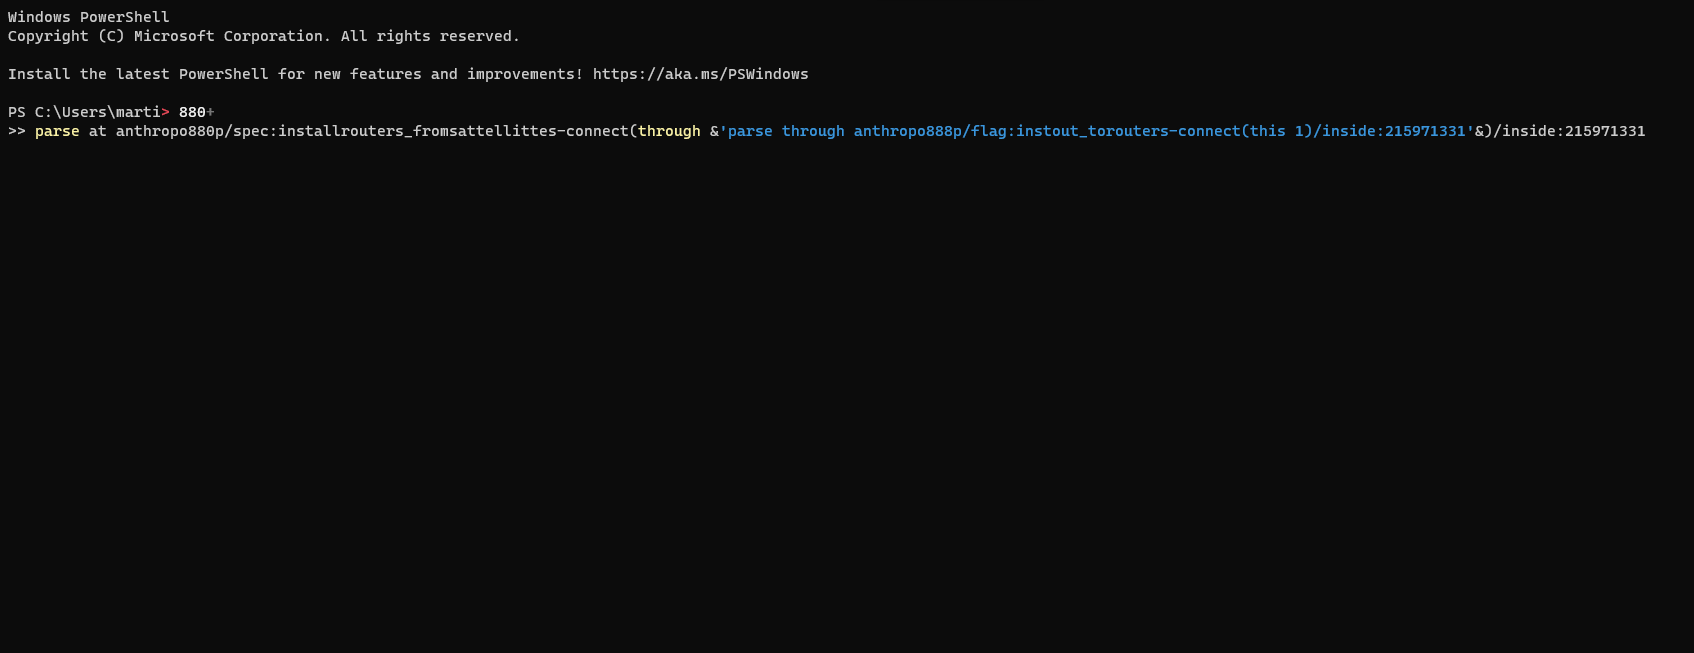
Task: Click the trailing '/inside:215971331' text at line end
Action: click(1569, 131)
